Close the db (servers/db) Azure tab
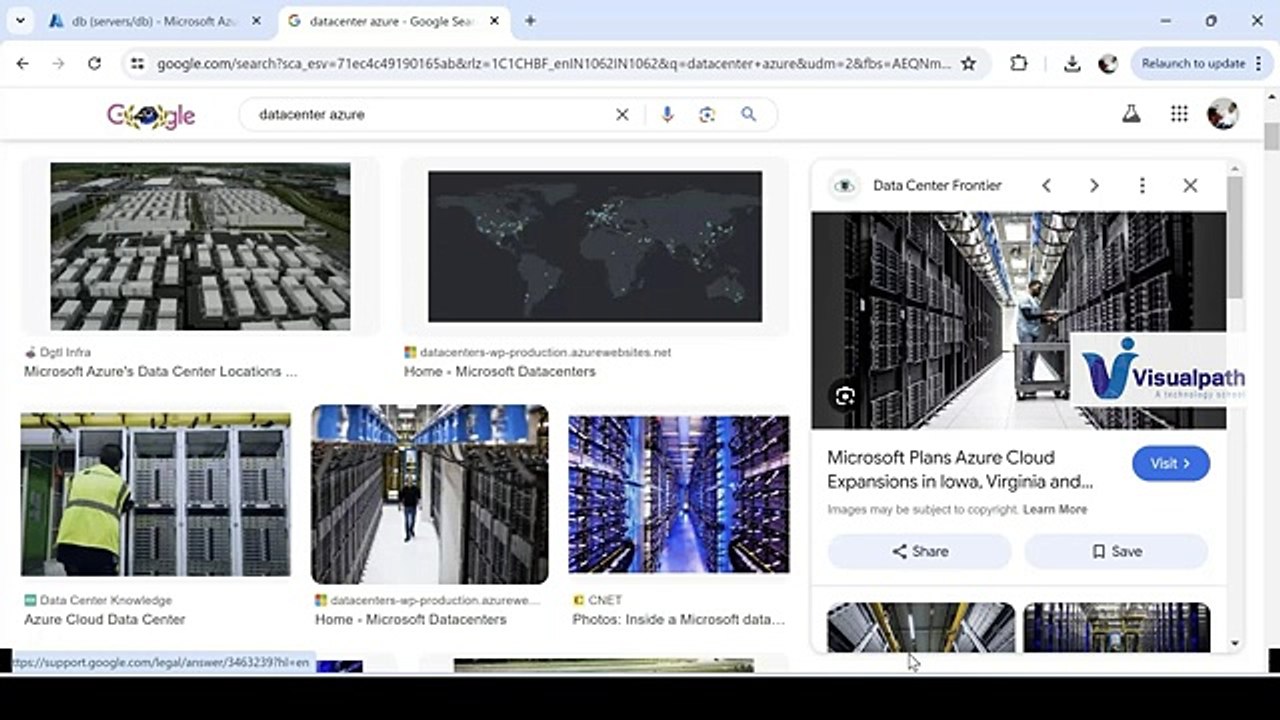 point(256,21)
